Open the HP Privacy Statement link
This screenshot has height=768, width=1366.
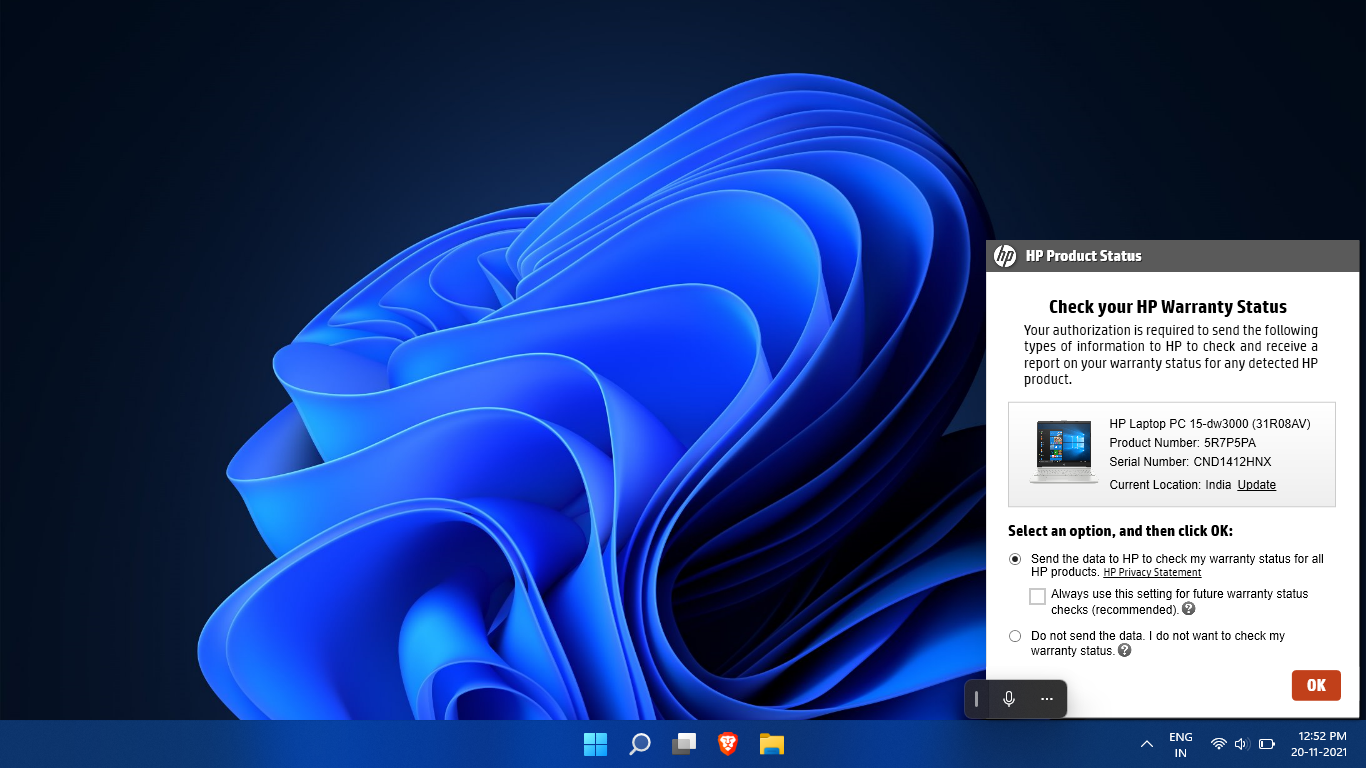pos(1152,573)
